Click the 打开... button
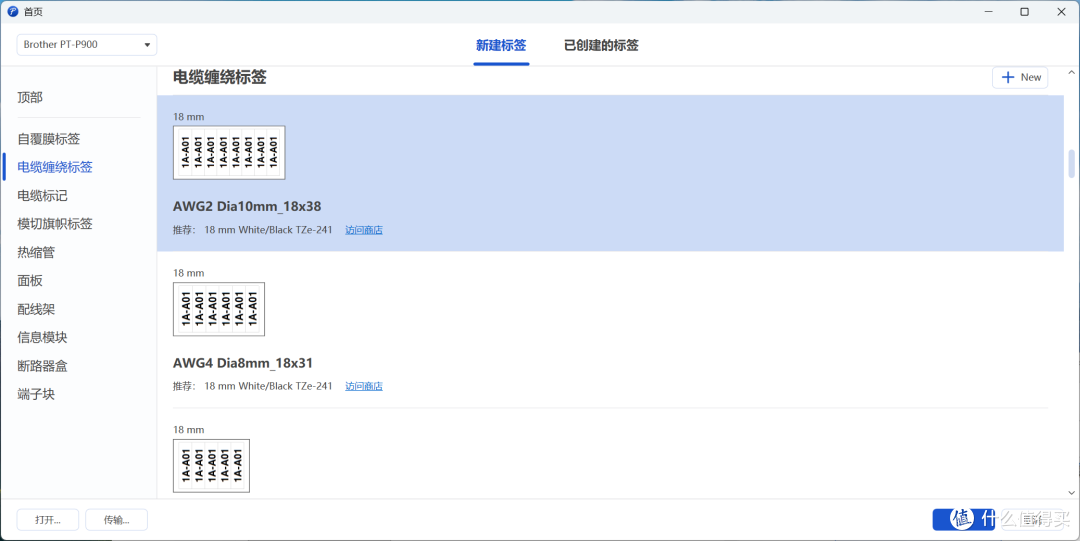Screen dimensions: 1080x541 point(48,520)
